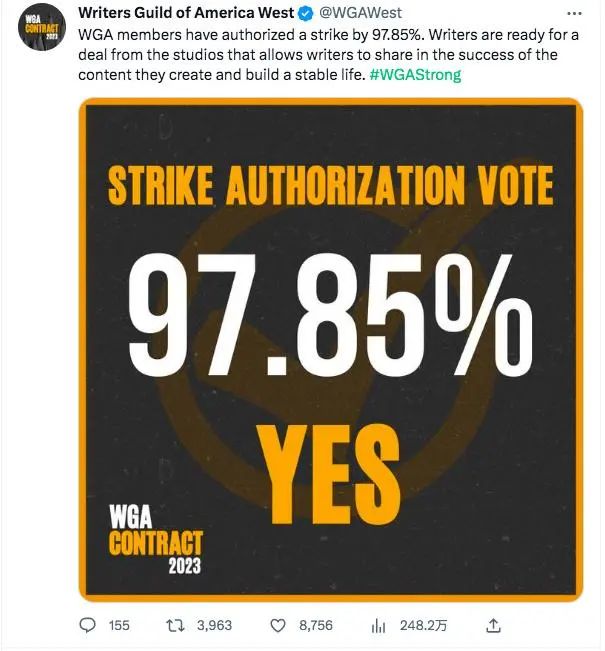Viewport: 605px width, 651px height.
Task: Click the 155 replies count
Action: (x=119, y=625)
